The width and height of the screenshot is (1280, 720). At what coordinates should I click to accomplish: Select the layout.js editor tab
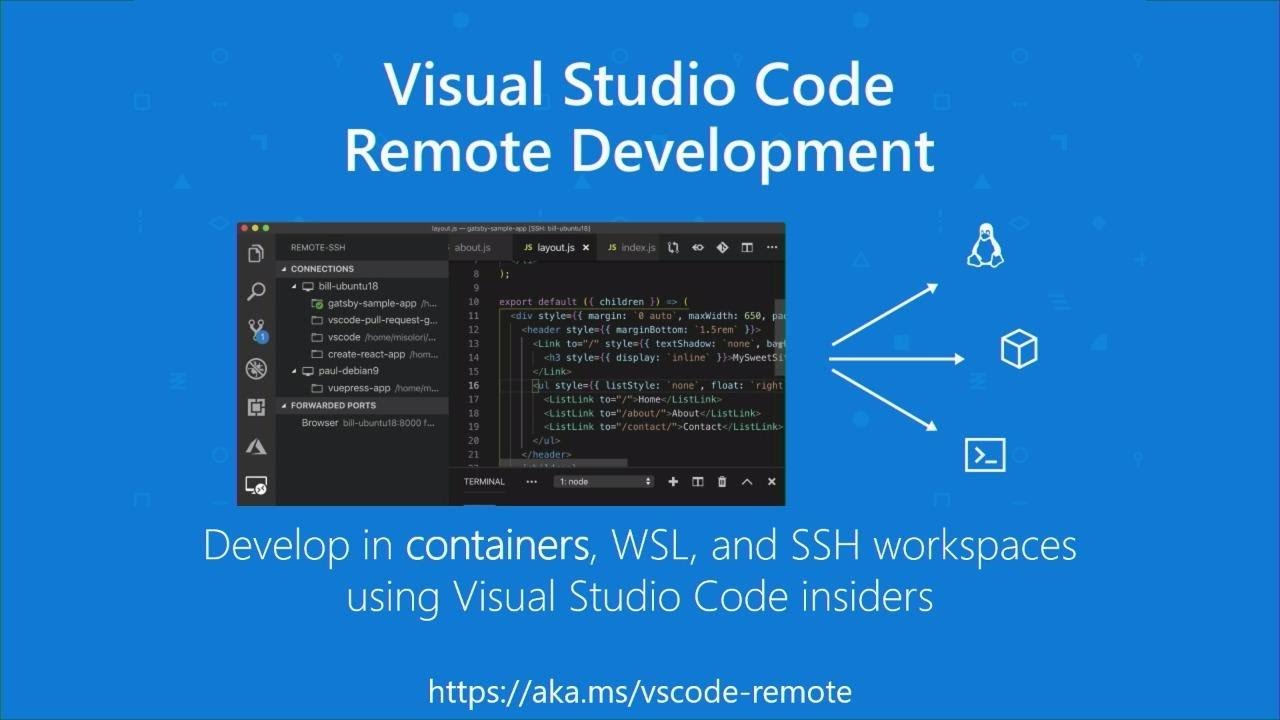click(555, 247)
